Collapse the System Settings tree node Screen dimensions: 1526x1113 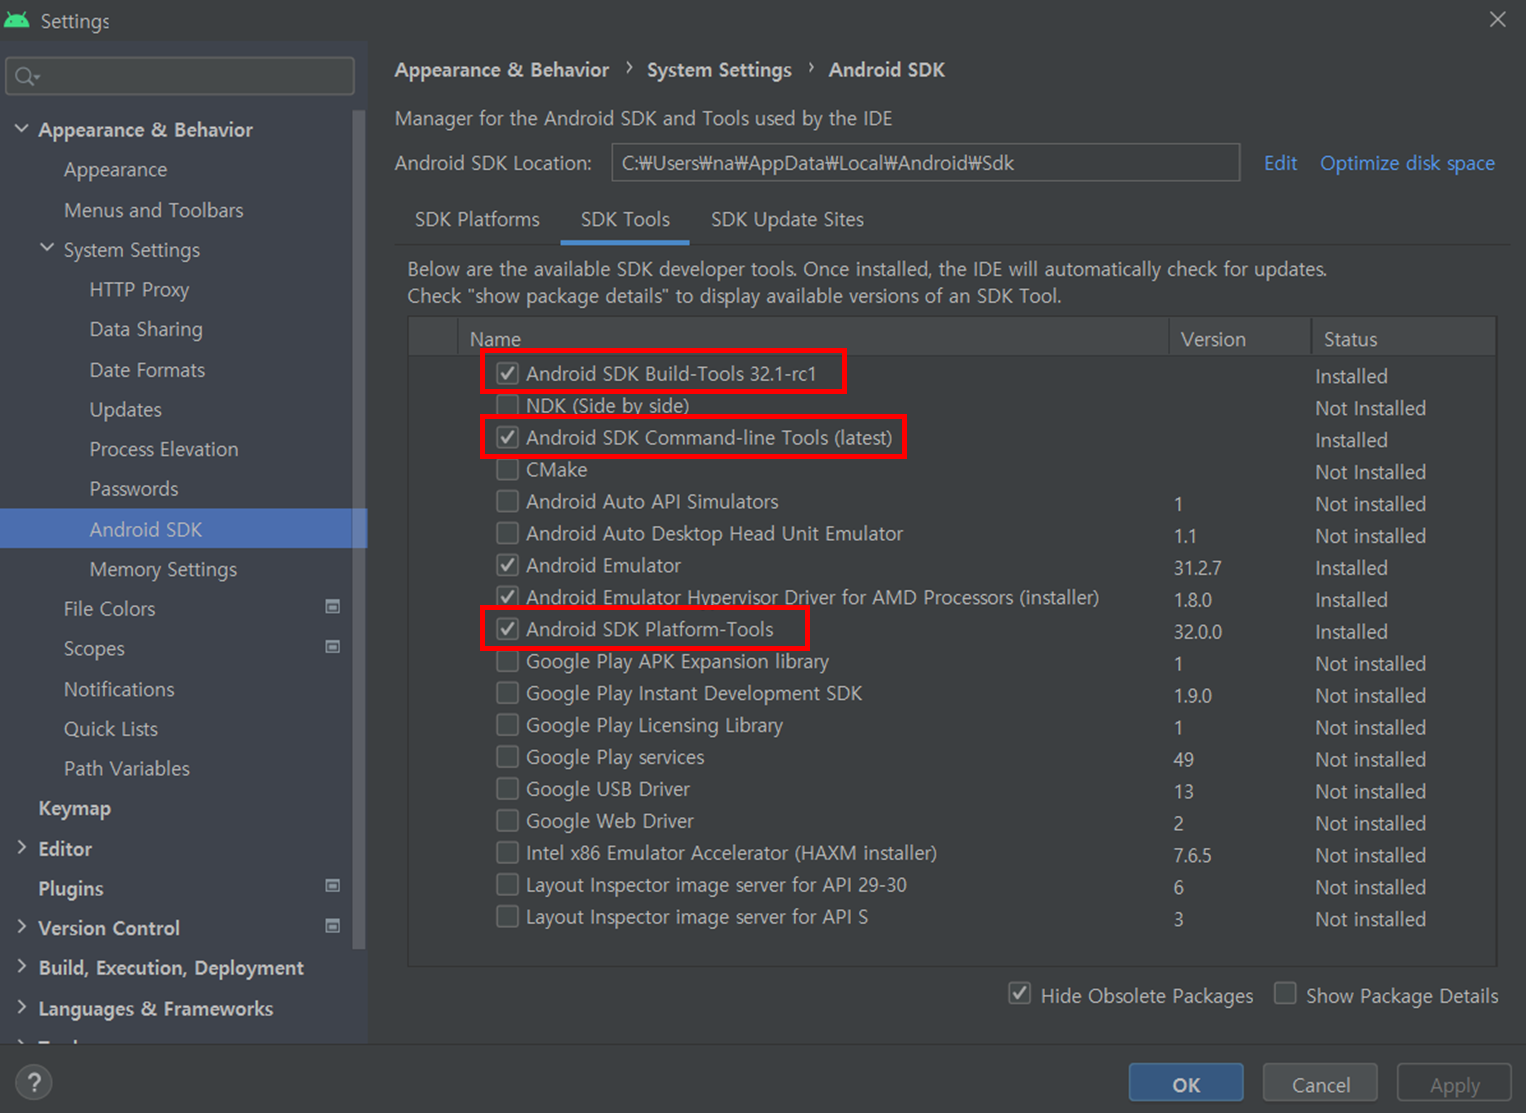tap(47, 248)
